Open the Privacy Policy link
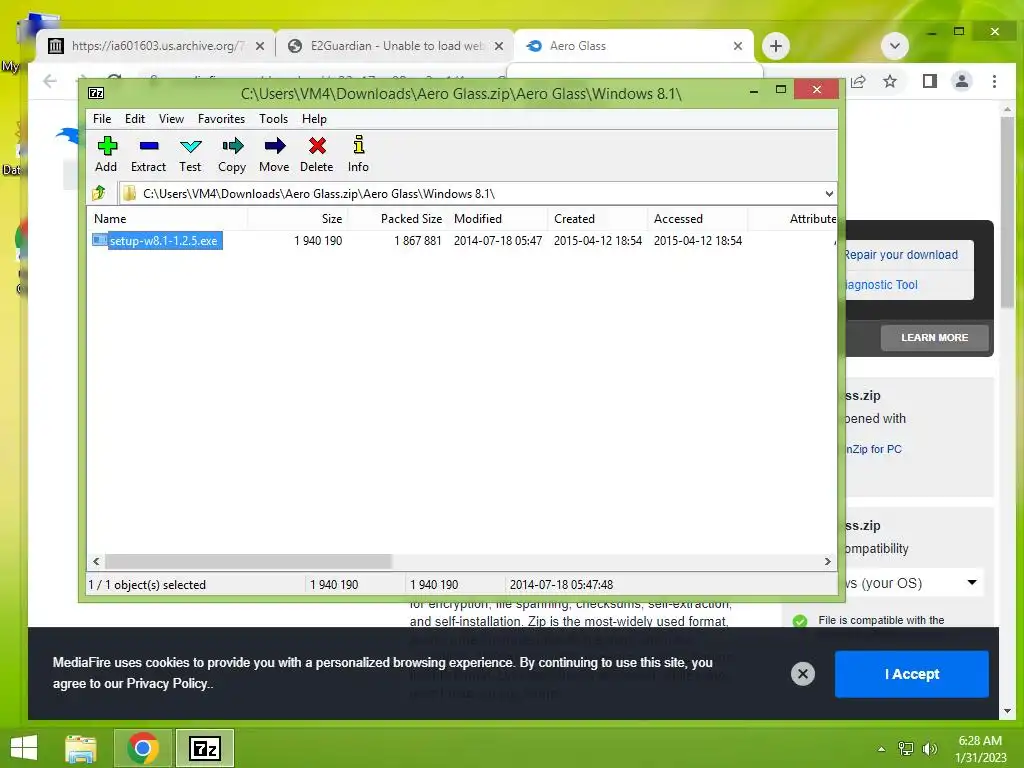The width and height of the screenshot is (1024, 768). pyautogui.click(x=167, y=684)
